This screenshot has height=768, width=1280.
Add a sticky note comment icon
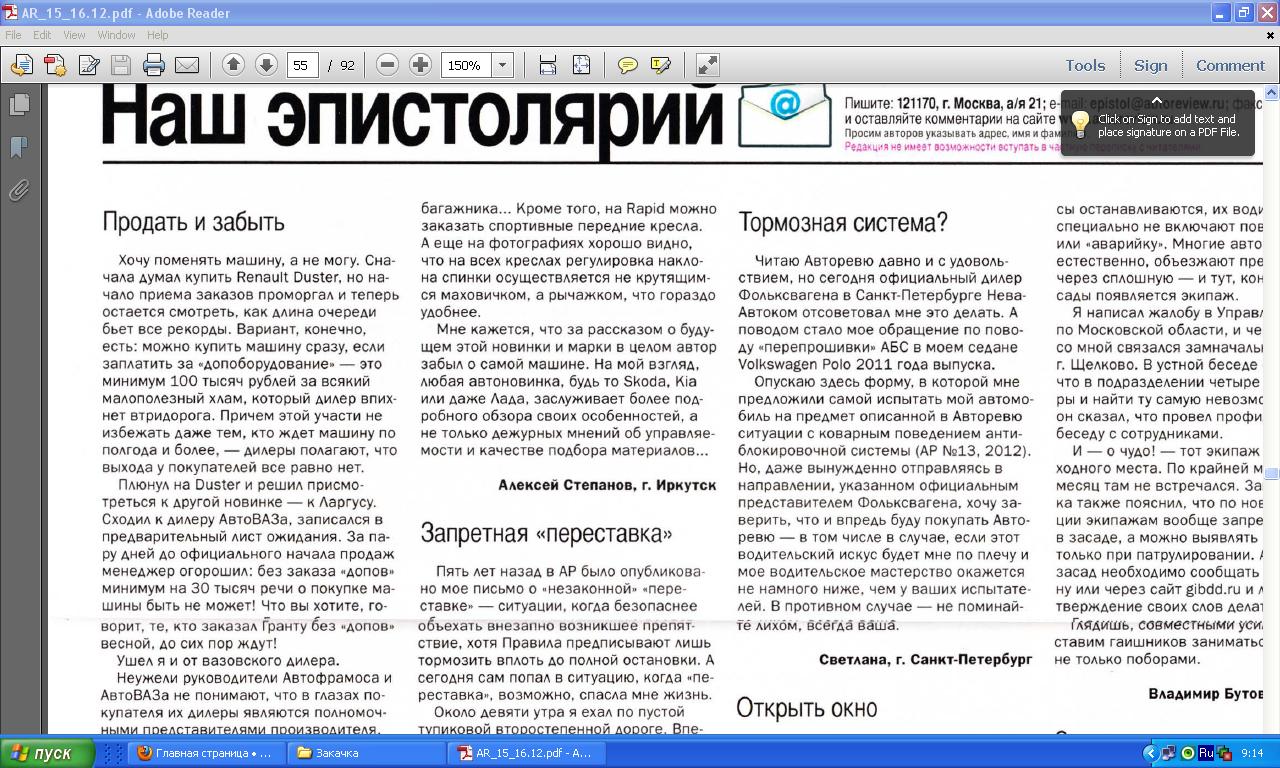[x=628, y=65]
